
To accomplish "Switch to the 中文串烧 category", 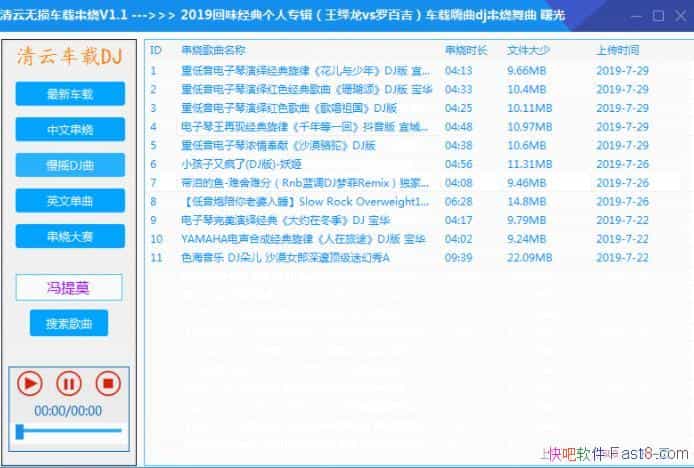I will (70, 130).
